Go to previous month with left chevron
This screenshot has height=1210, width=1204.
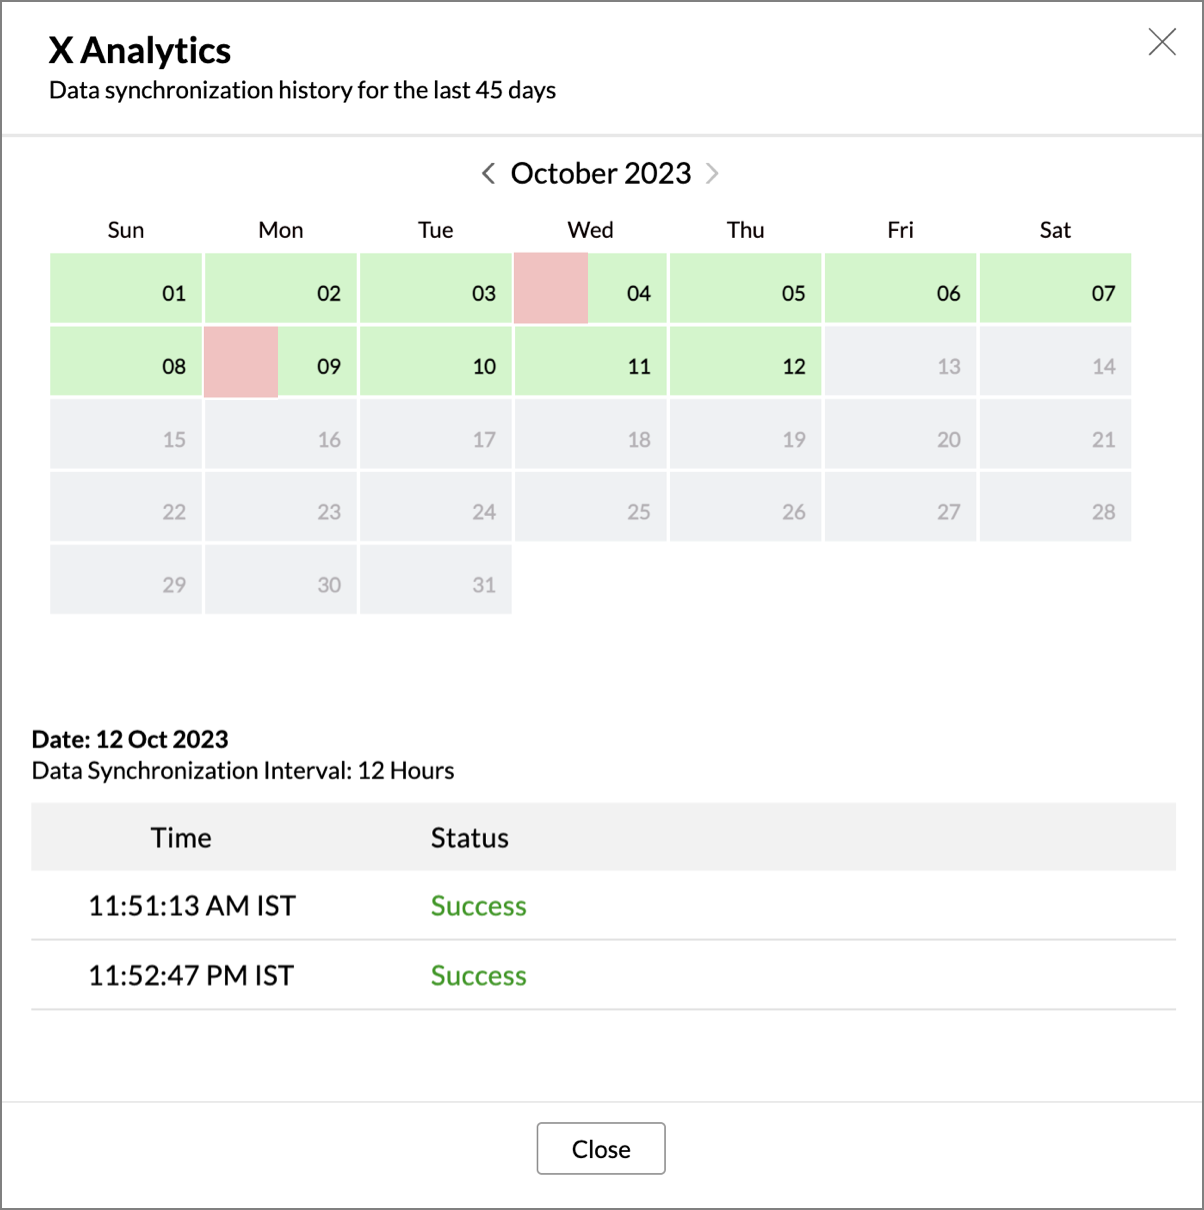point(488,173)
